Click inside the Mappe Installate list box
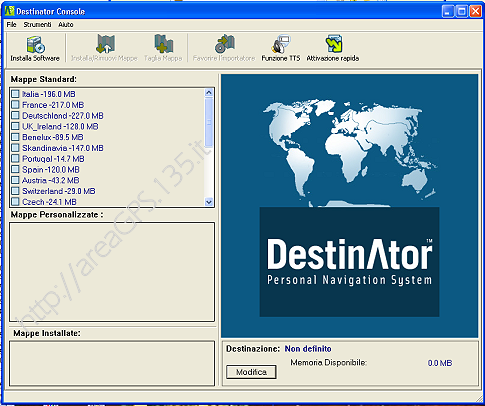 click(x=112, y=363)
